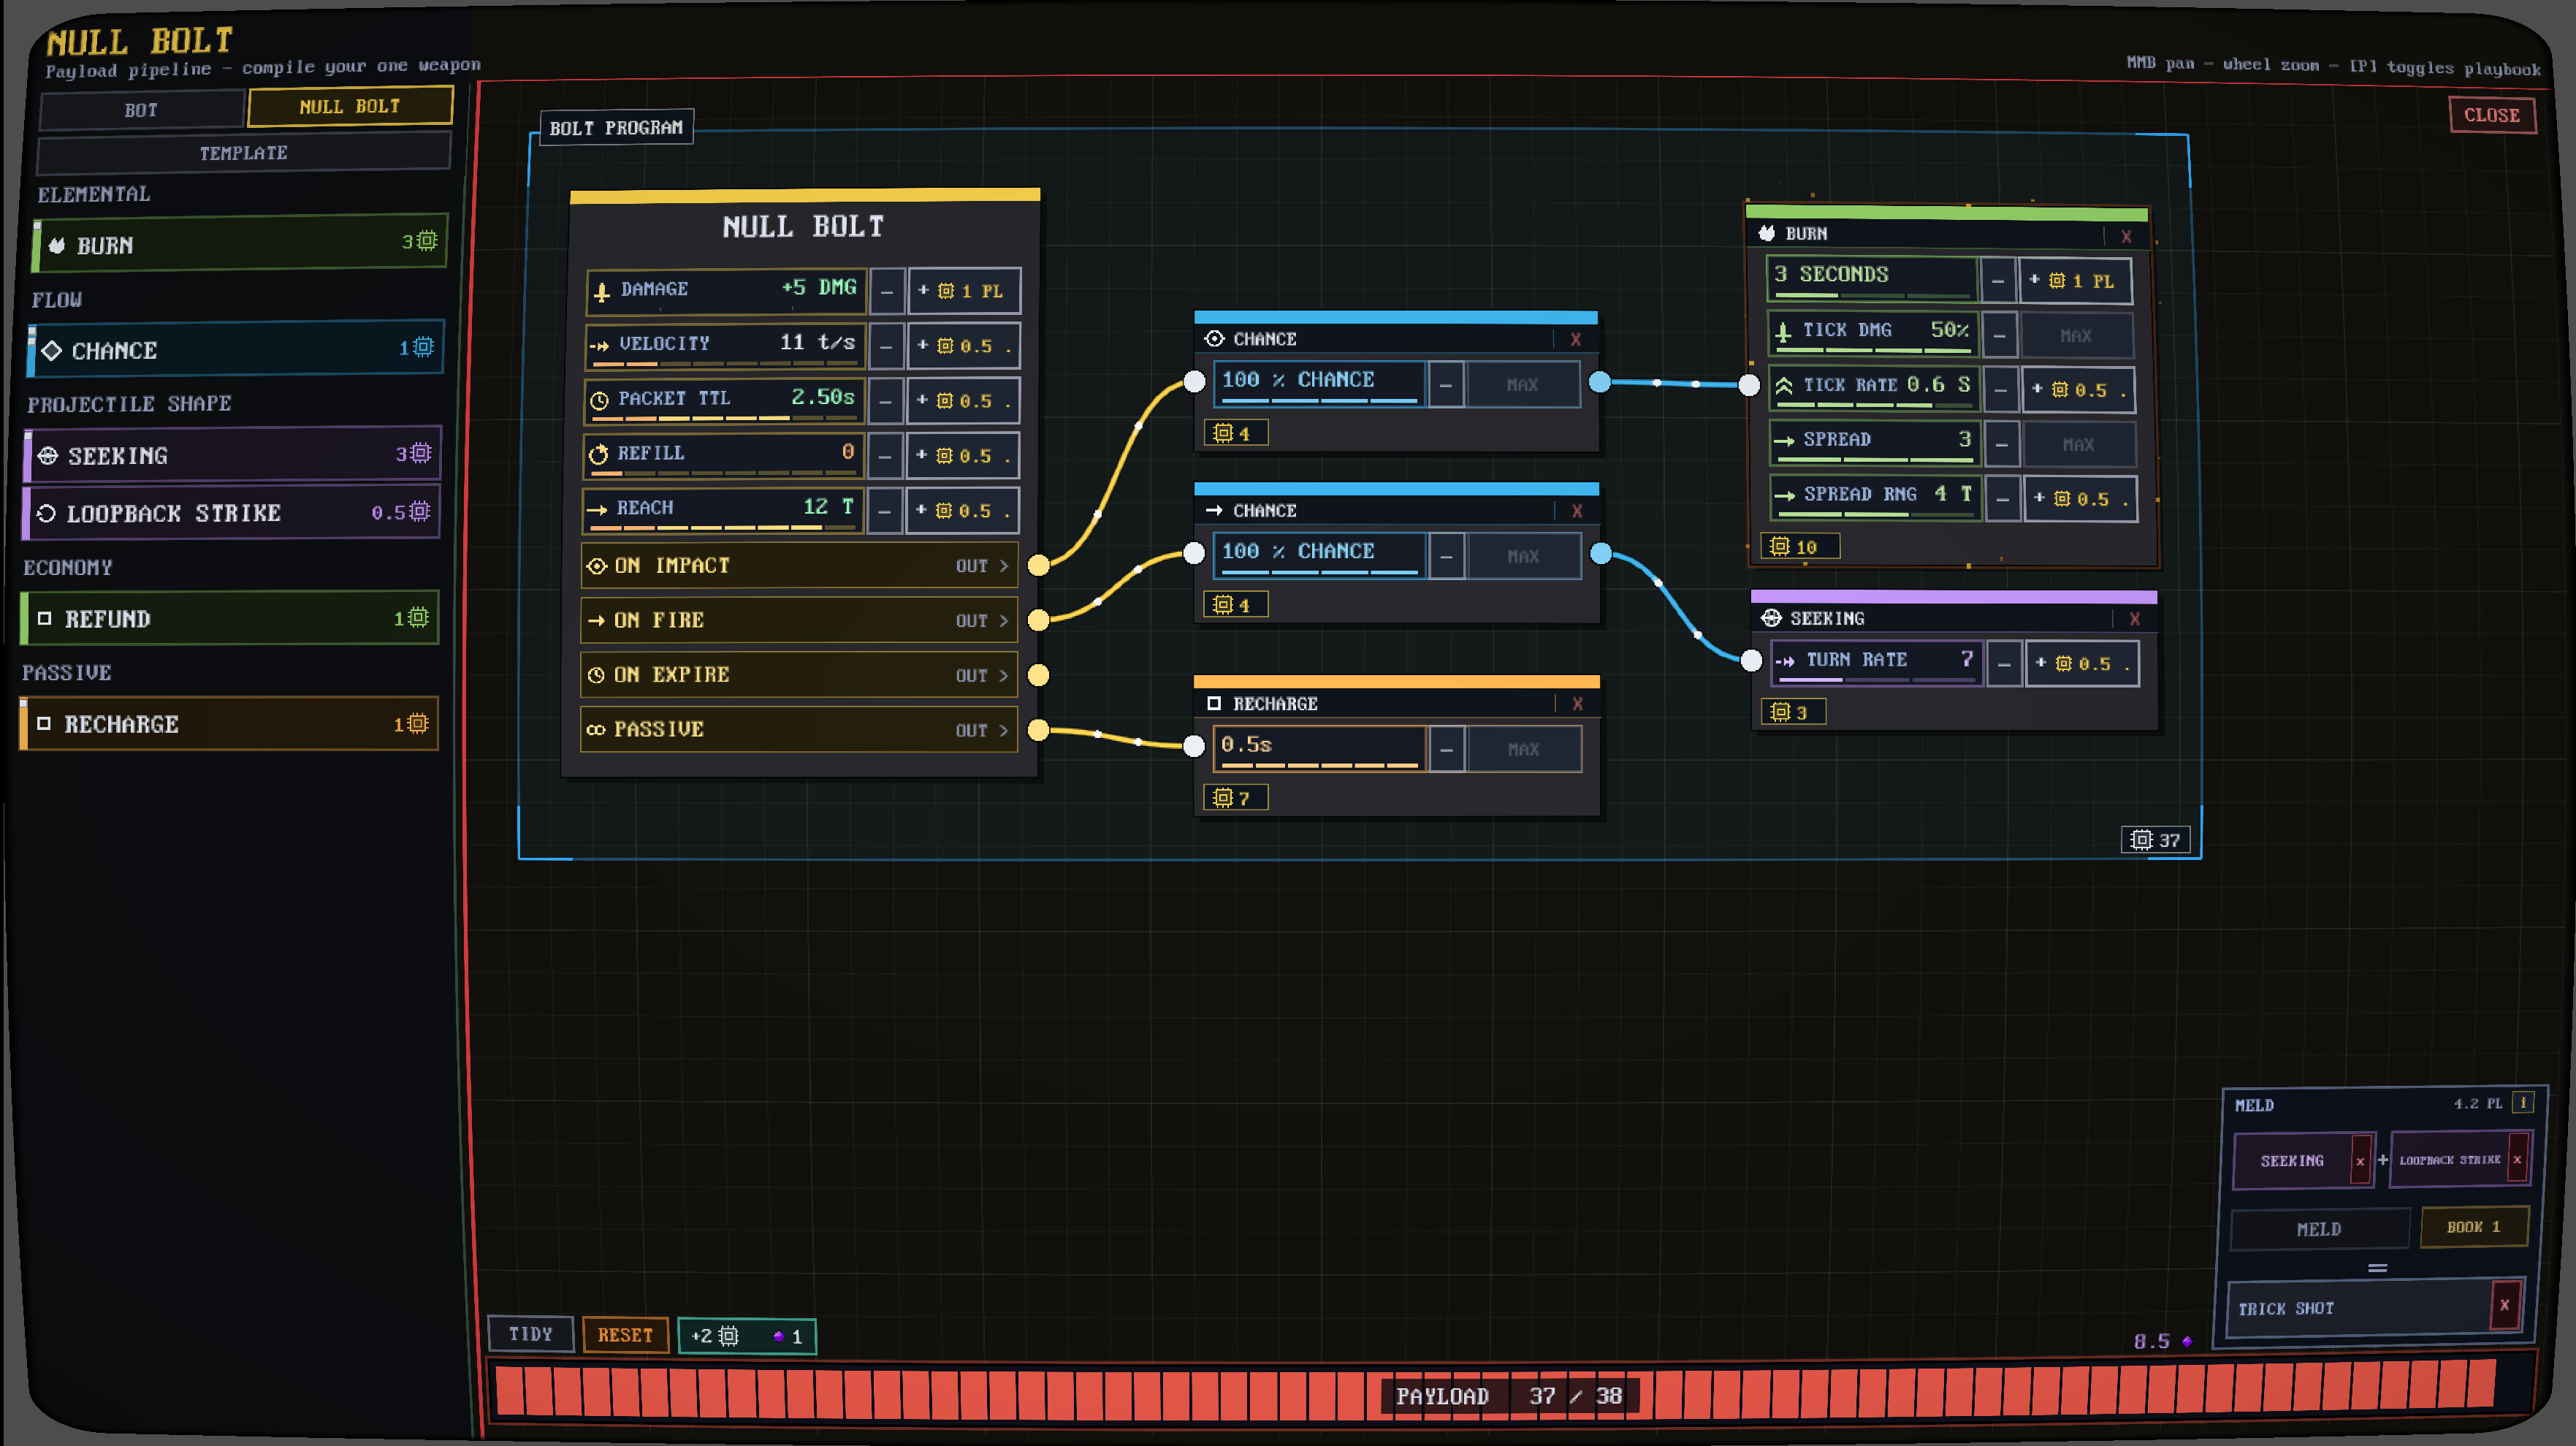Pick the REFUND economy module
The image size is (2576, 1446).
pos(229,618)
